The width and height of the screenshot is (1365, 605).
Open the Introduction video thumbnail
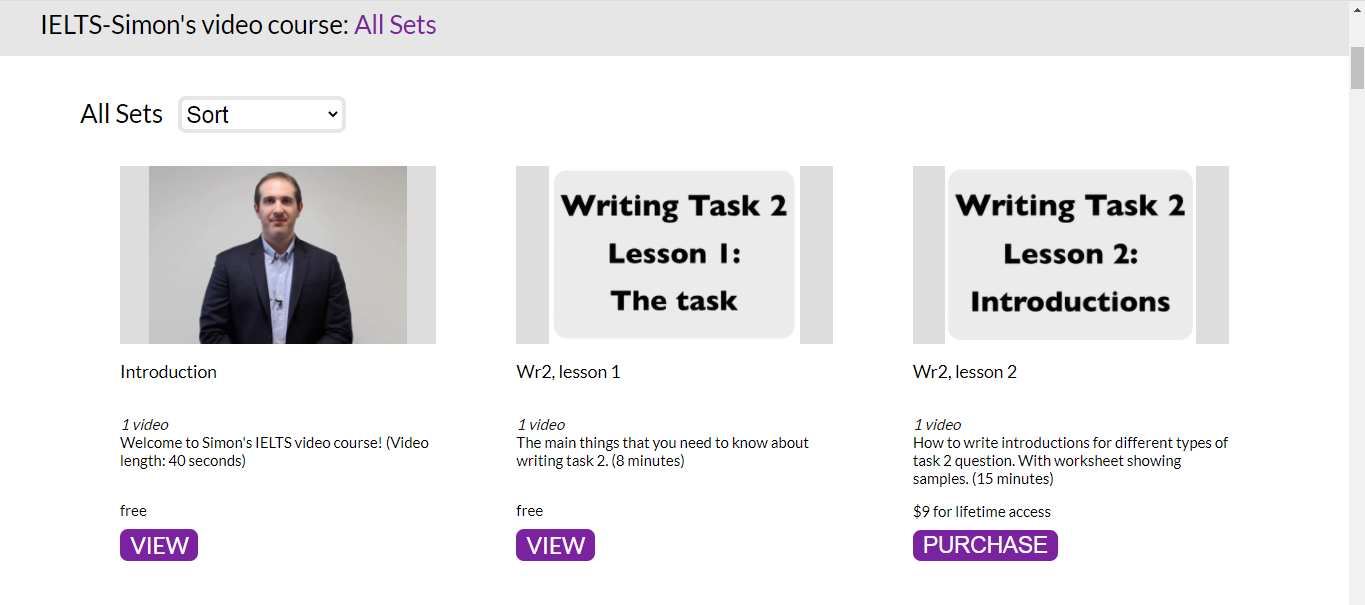click(x=278, y=255)
